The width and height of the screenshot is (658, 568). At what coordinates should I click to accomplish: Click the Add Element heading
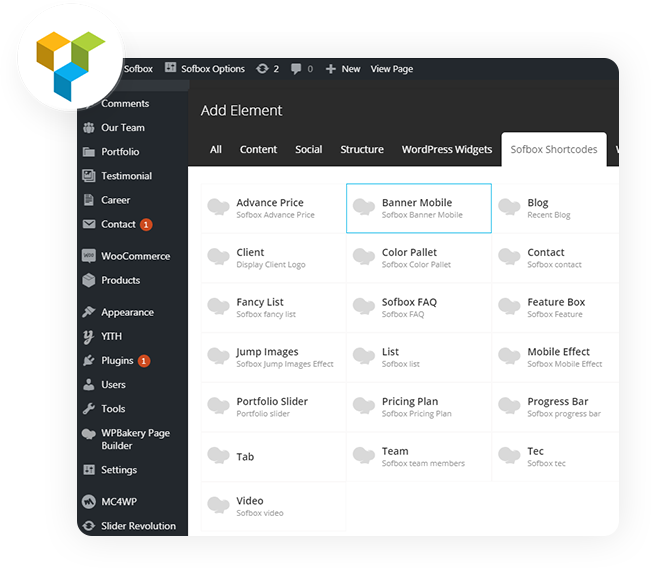pyautogui.click(x=241, y=110)
